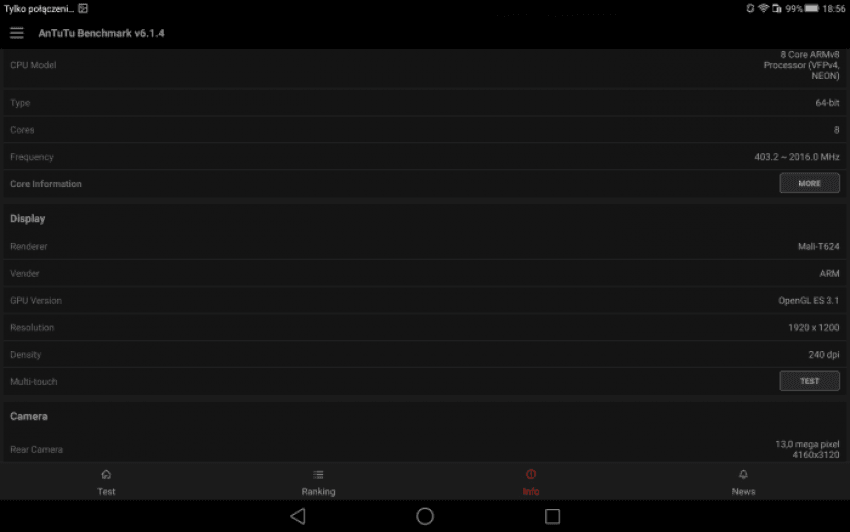Screen dimensions: 850x532
Task: Tap the Android home circle button
Action: [425, 516]
